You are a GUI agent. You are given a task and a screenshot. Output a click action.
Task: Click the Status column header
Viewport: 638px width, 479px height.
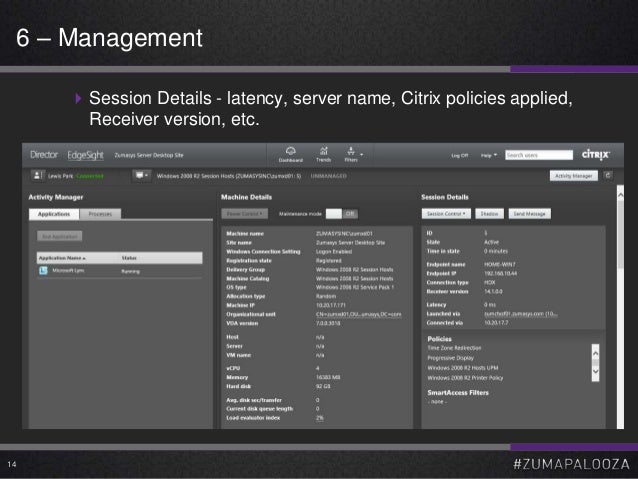pyautogui.click(x=129, y=258)
